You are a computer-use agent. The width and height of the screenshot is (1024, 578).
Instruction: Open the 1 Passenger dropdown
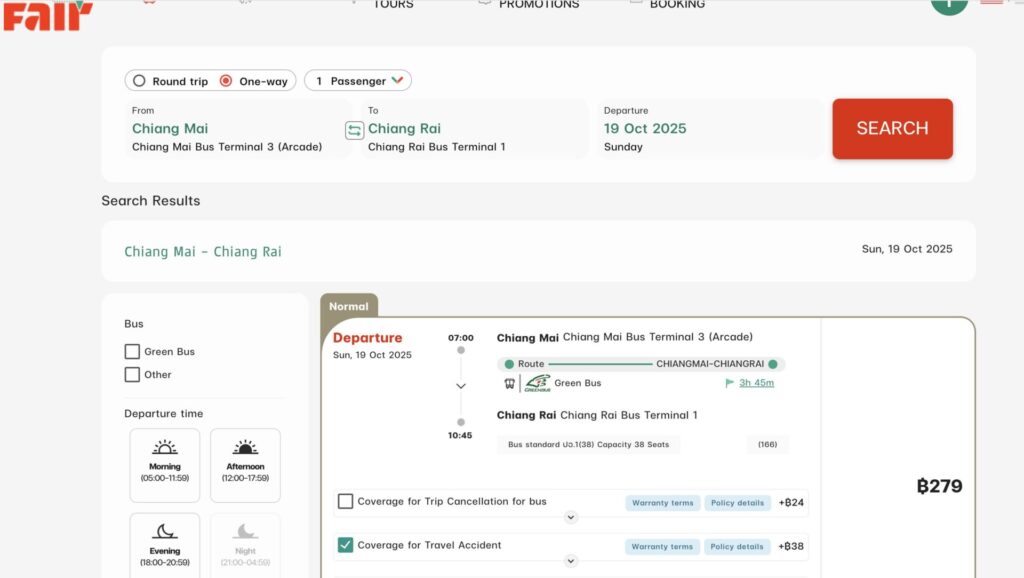(358, 81)
